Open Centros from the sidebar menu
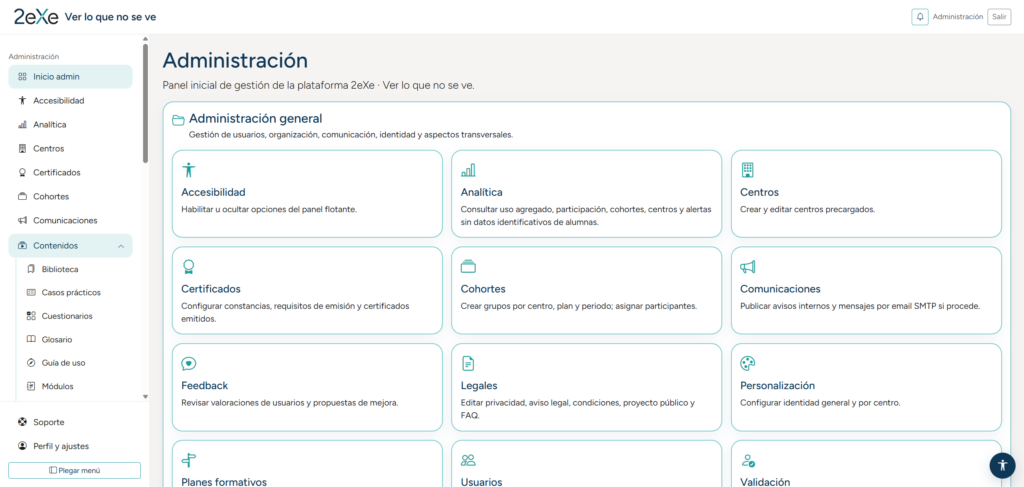The image size is (1024, 487). click(x=71, y=148)
